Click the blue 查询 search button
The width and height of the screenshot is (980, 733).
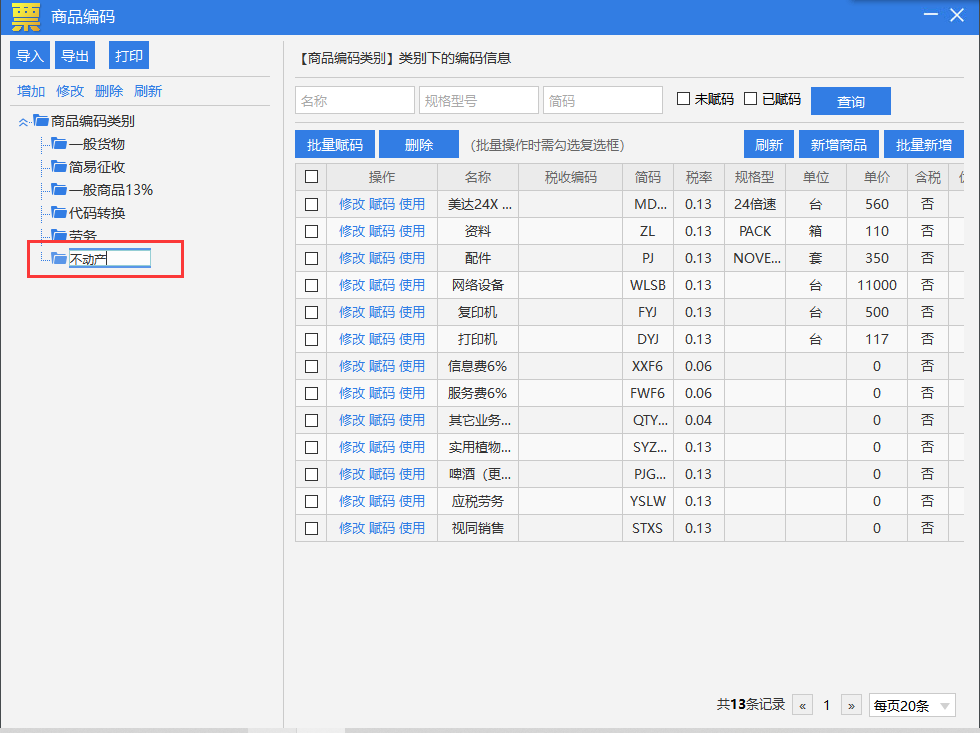[x=850, y=101]
